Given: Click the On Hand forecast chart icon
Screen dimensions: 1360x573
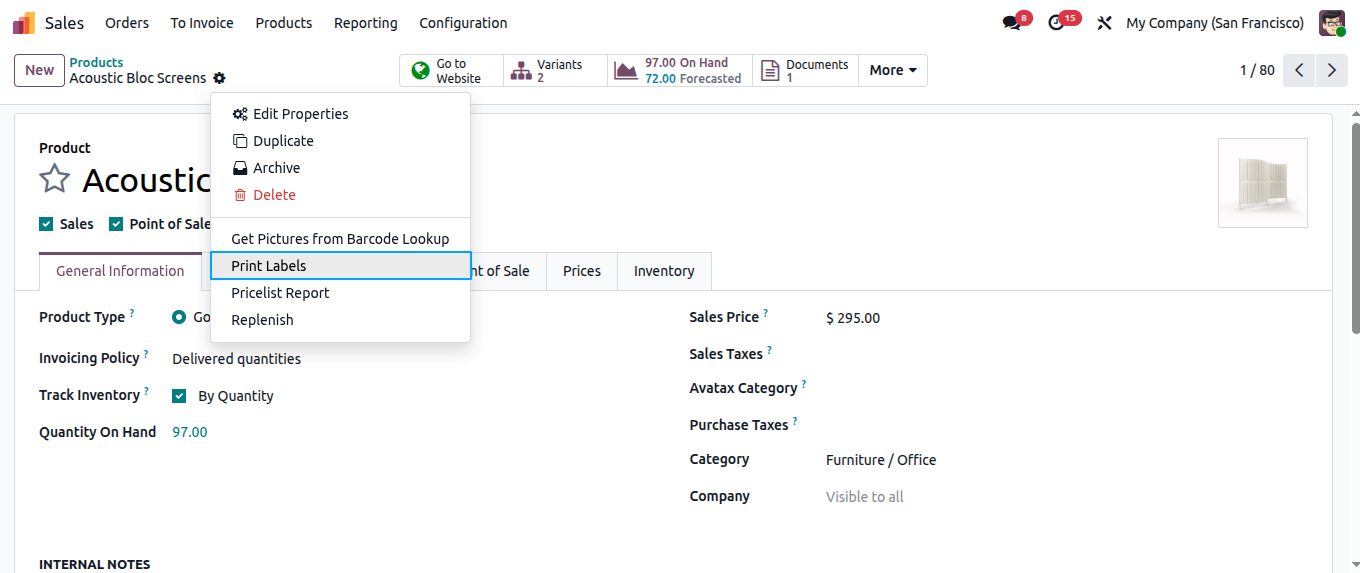Looking at the screenshot, I should click(x=626, y=71).
